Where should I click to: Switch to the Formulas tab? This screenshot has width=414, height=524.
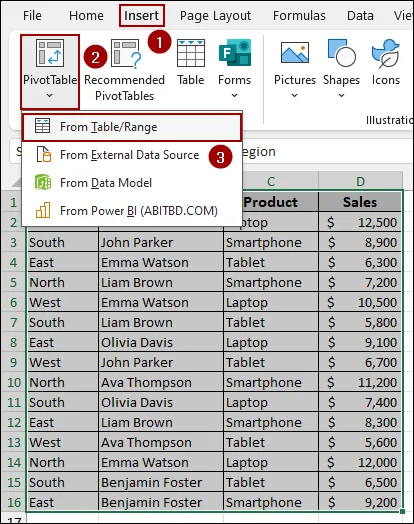click(x=299, y=15)
